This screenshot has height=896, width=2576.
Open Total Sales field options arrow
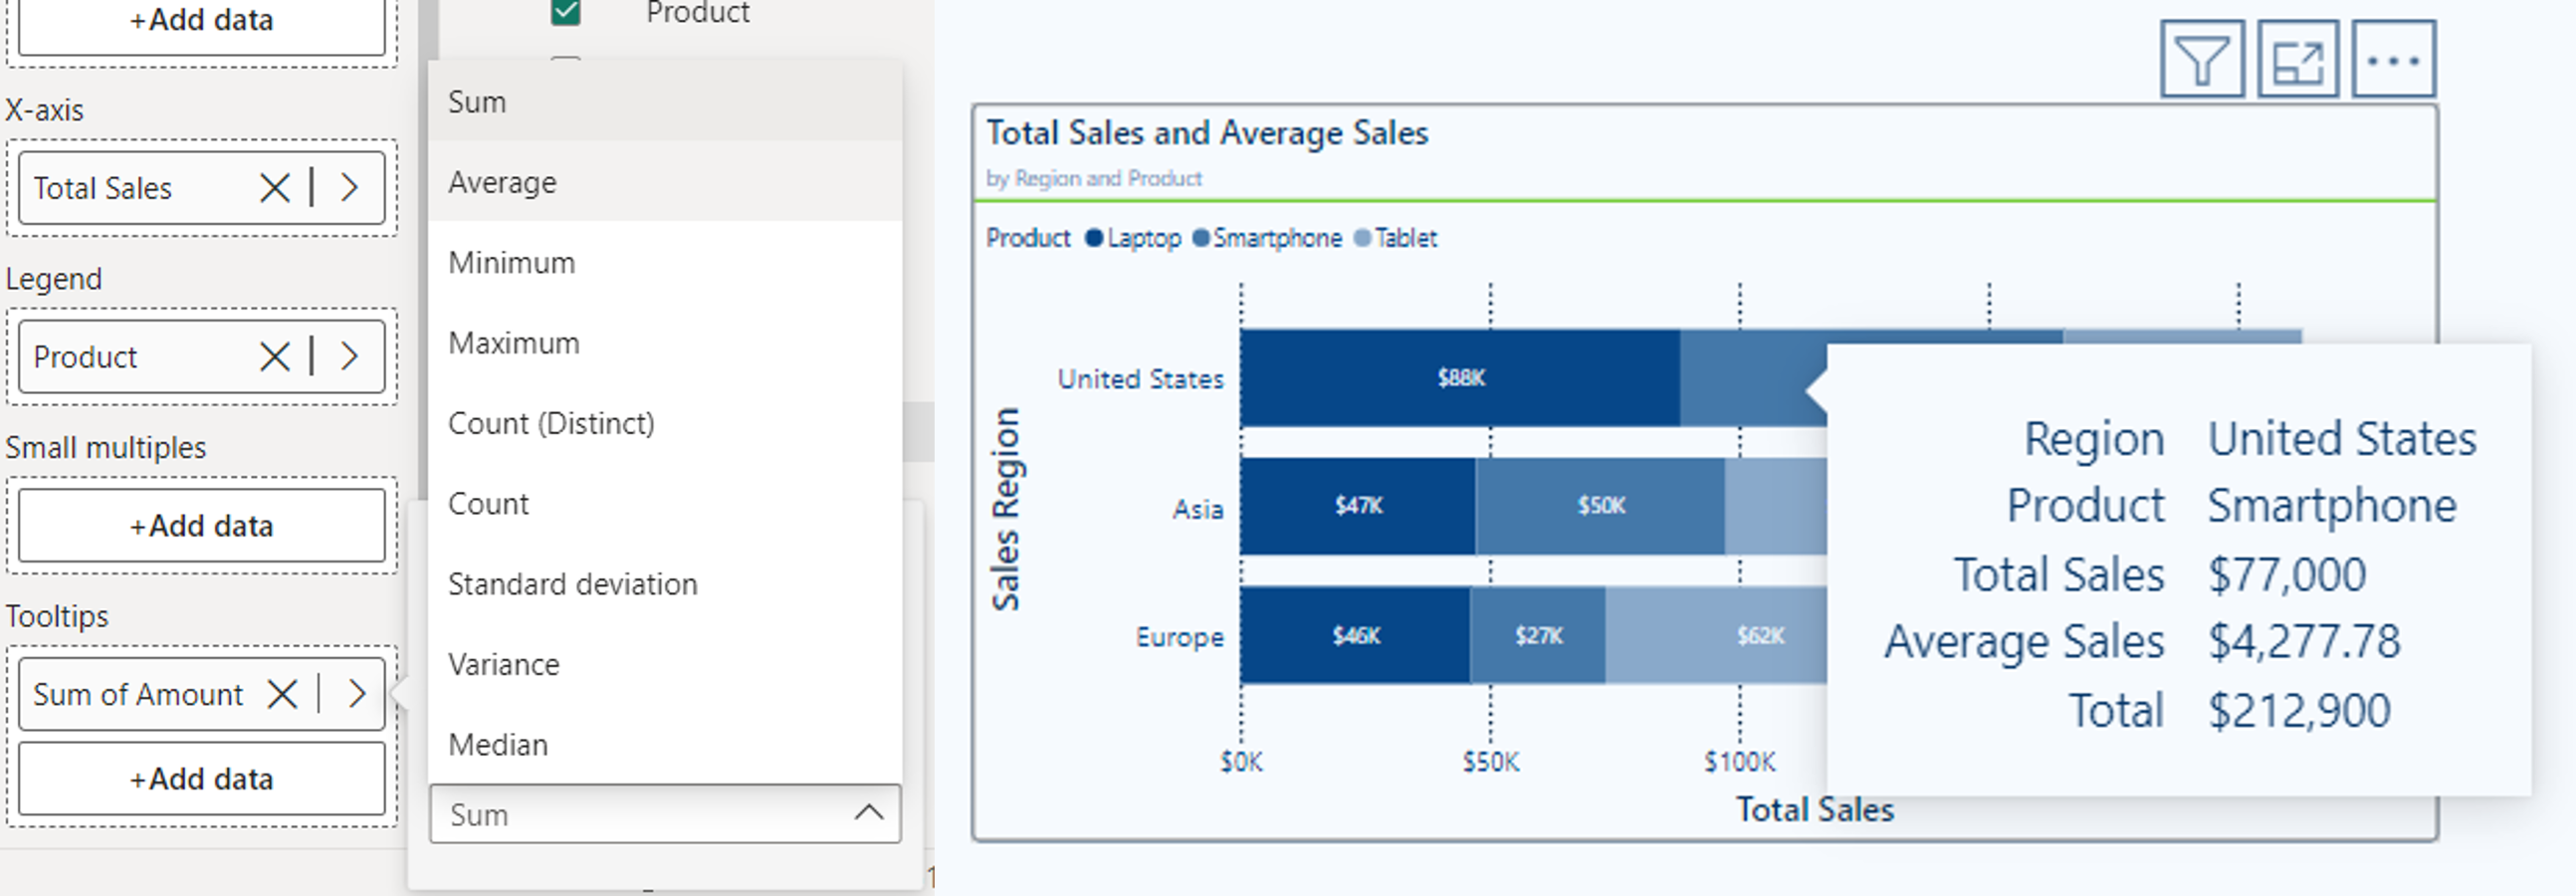click(x=350, y=187)
